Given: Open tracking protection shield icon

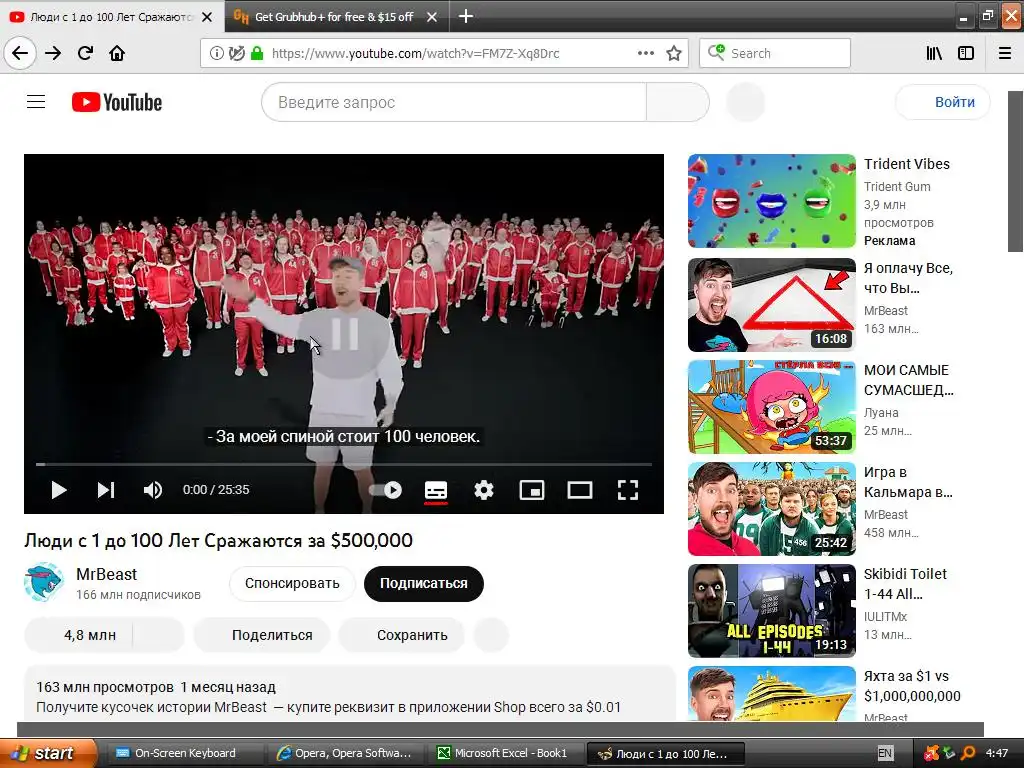Looking at the screenshot, I should (236, 54).
